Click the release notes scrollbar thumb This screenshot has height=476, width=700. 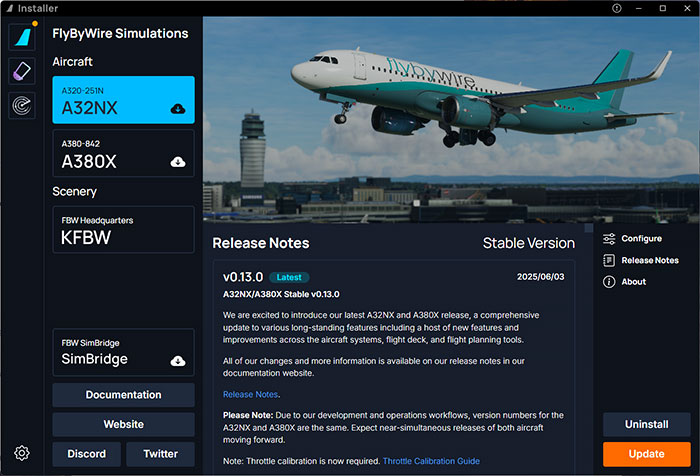(589, 228)
